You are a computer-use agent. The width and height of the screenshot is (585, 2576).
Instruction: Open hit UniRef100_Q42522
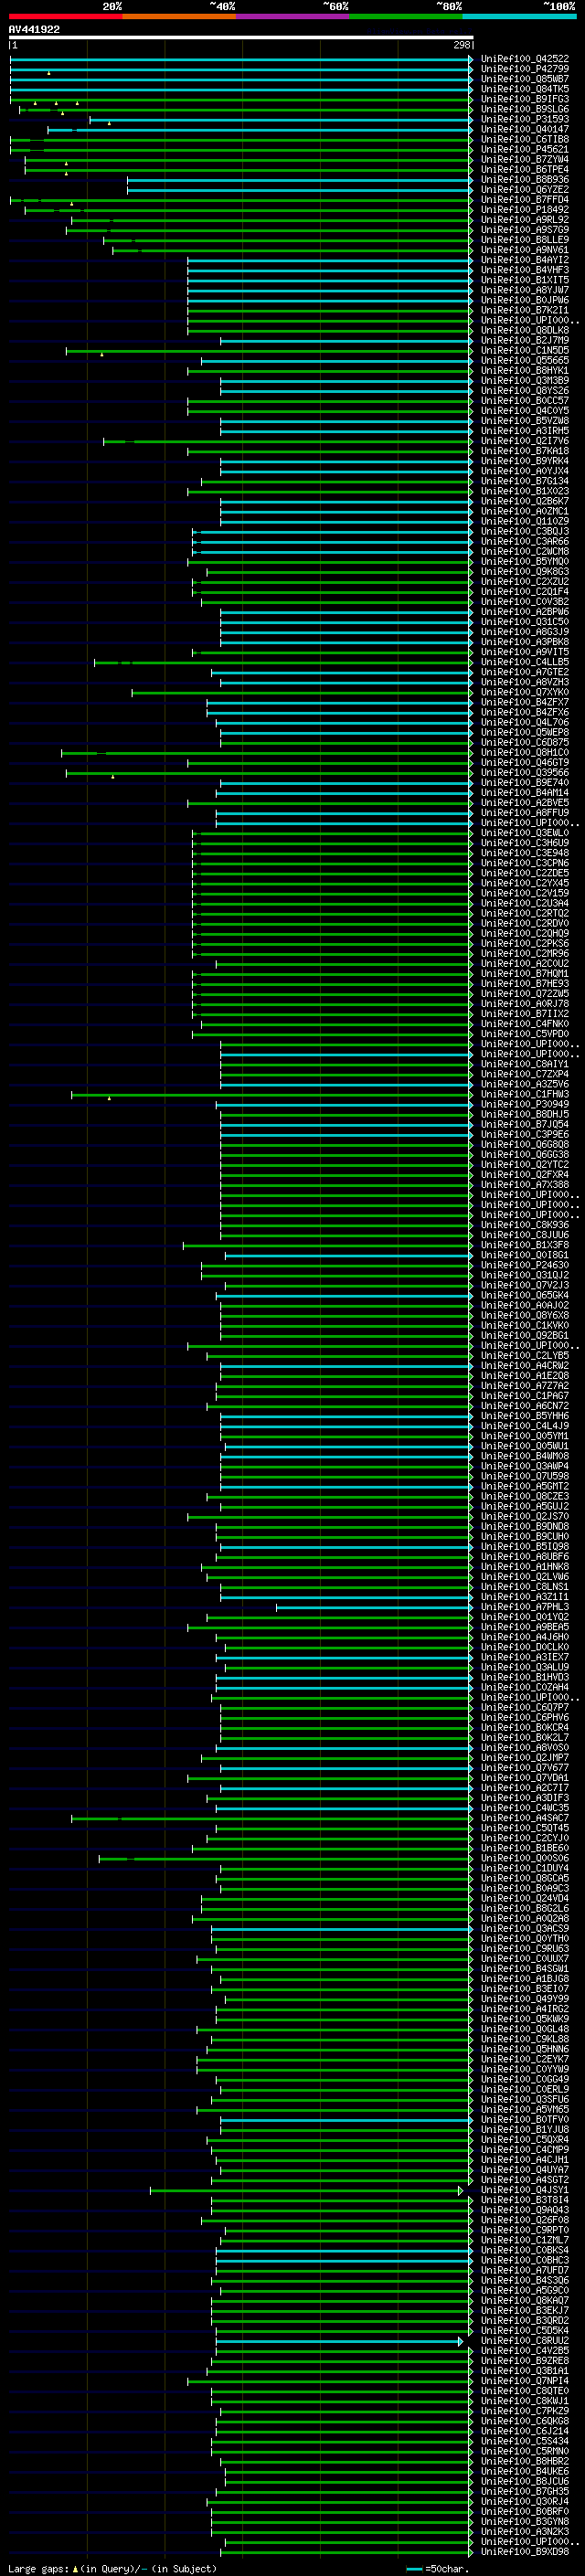tap(524, 59)
